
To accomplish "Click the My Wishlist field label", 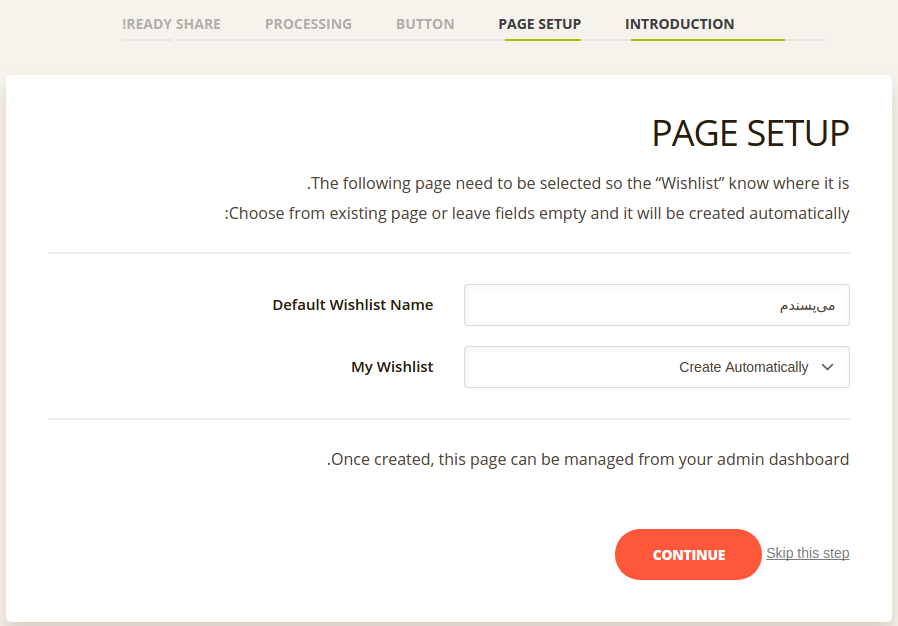I will [392, 367].
